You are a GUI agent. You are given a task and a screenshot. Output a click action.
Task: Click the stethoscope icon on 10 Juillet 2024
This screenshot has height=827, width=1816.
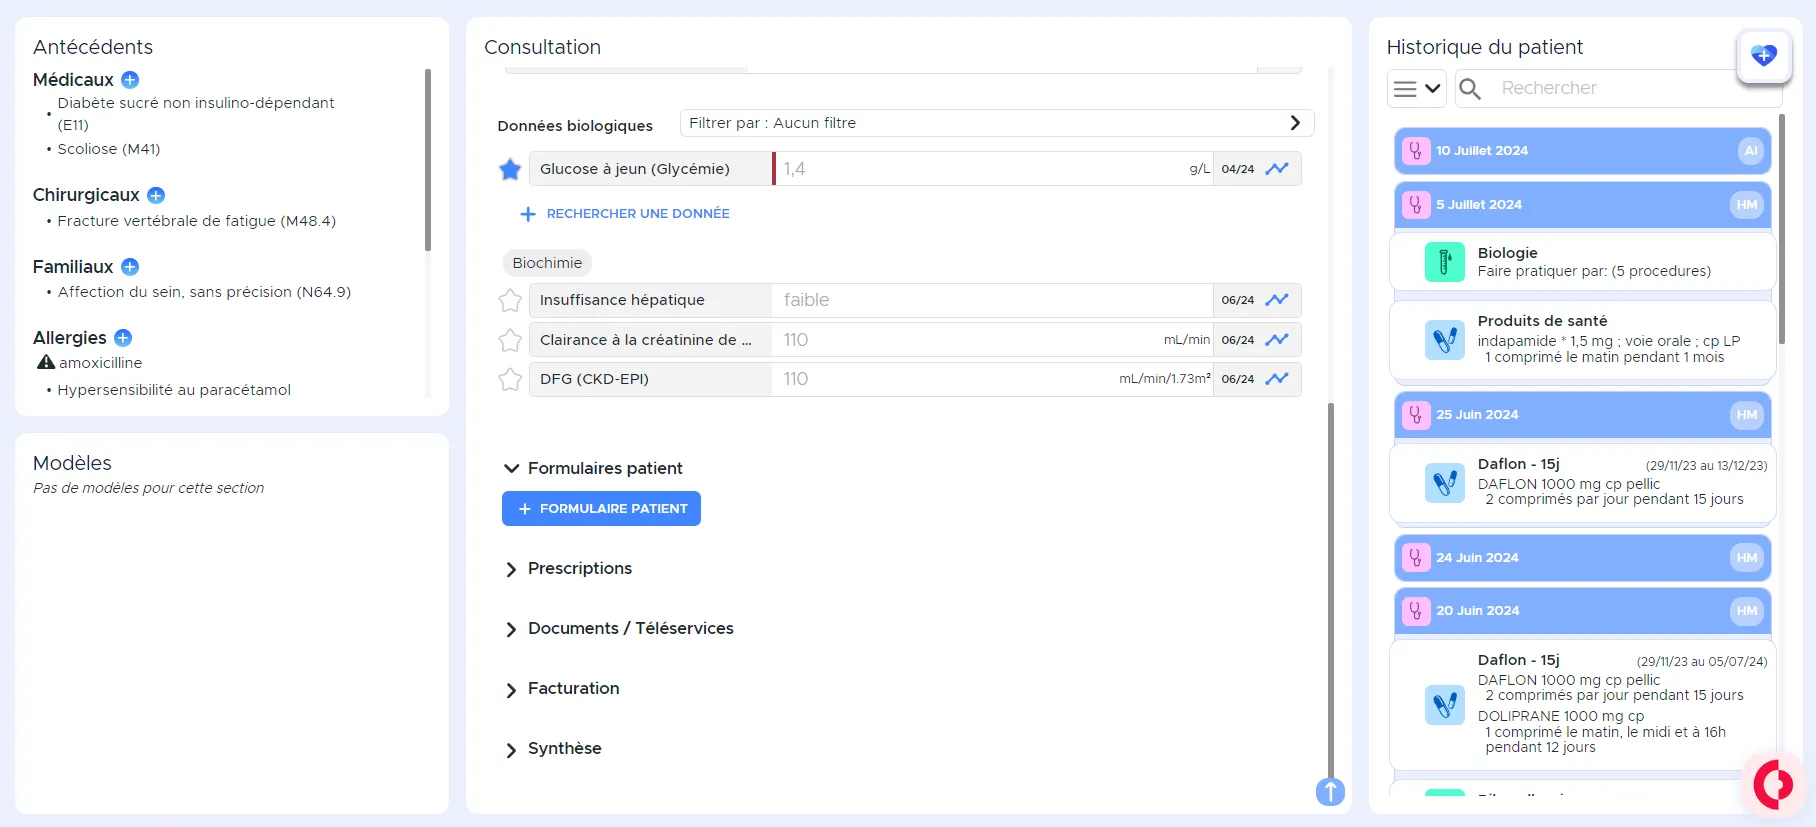tap(1416, 151)
